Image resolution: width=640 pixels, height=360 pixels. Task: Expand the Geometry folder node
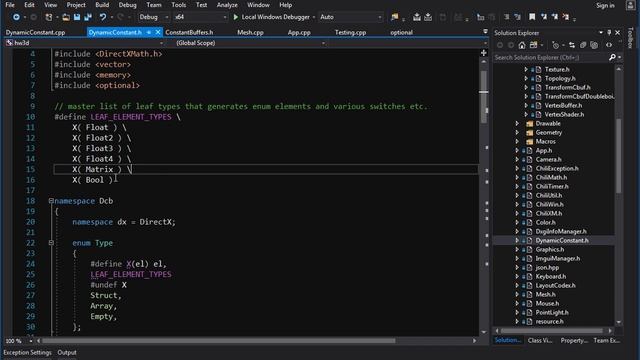[x=517, y=132]
